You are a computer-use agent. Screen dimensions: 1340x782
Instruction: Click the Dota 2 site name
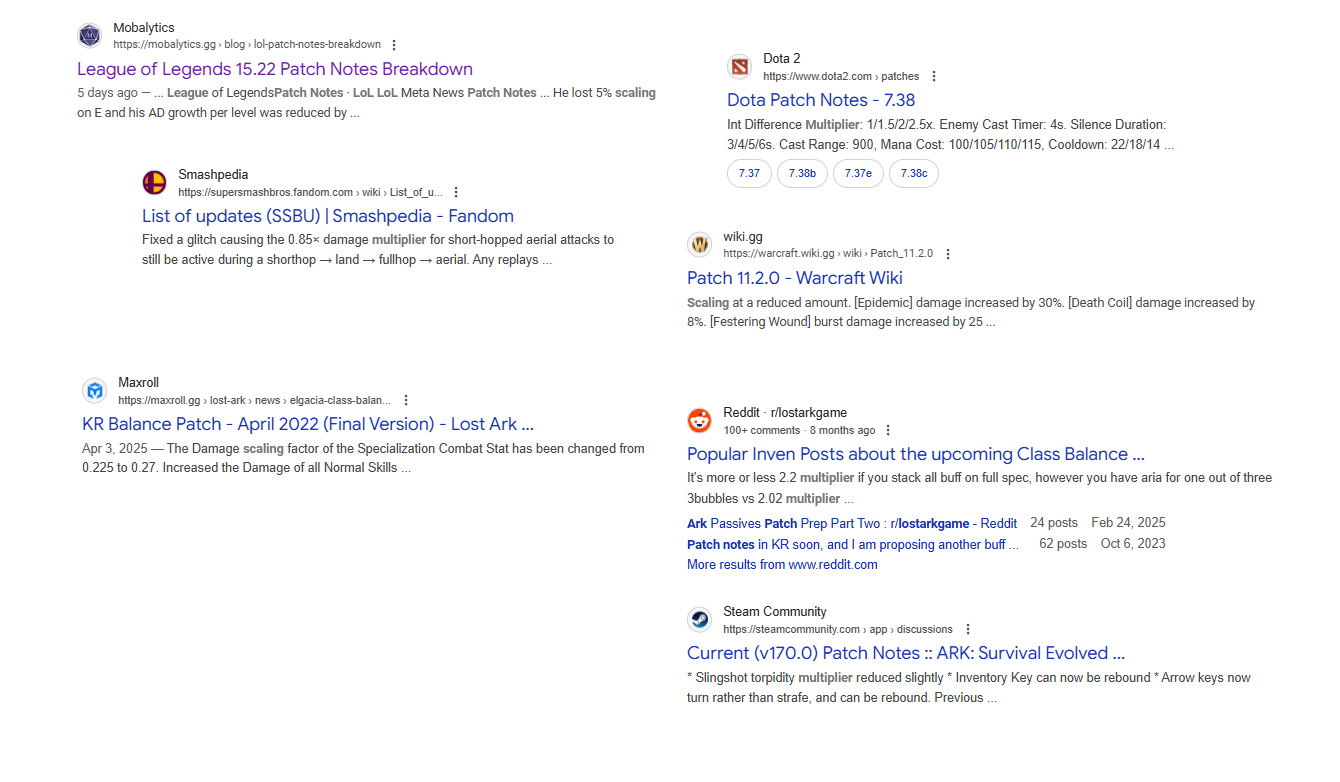point(782,59)
